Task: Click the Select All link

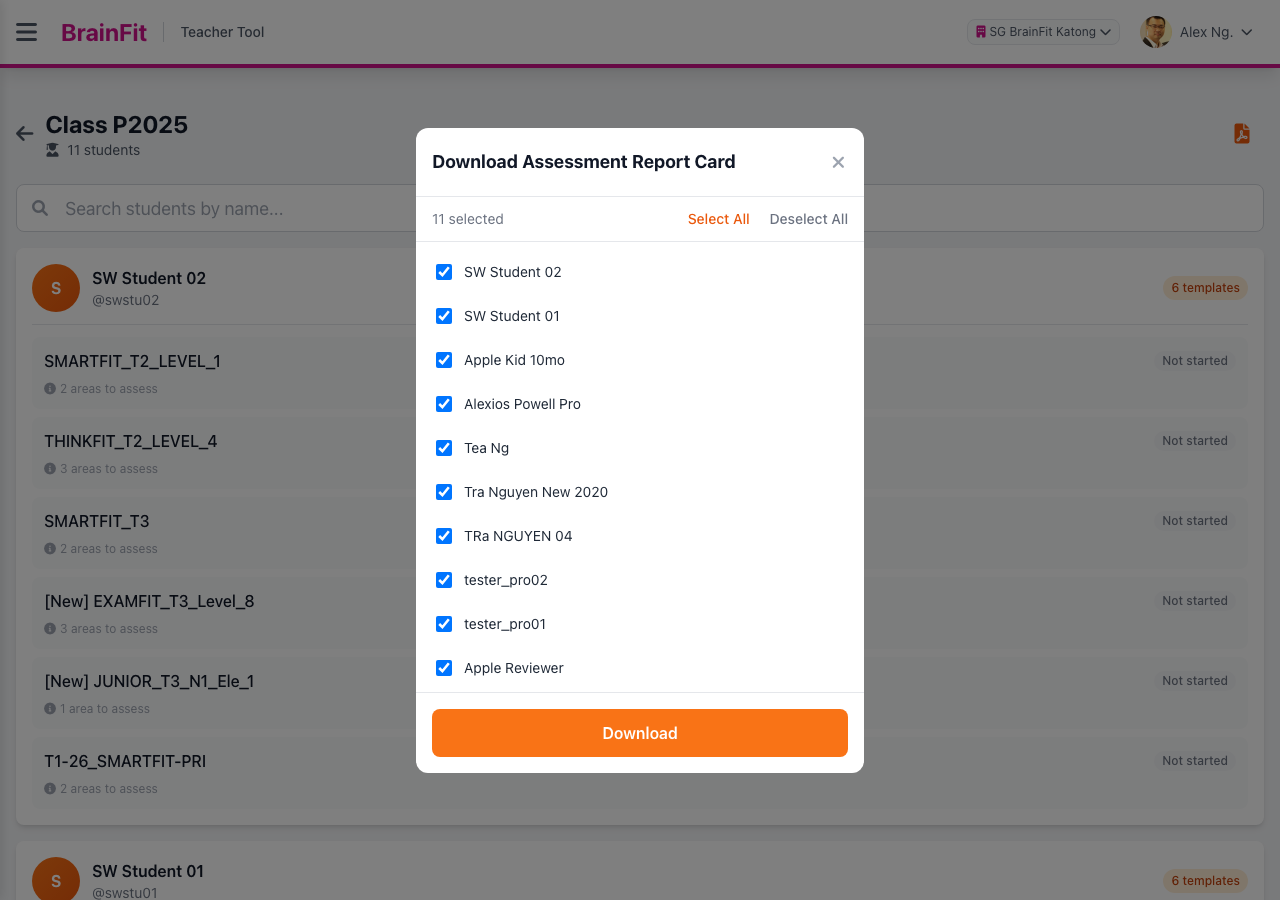Action: pyautogui.click(x=718, y=219)
